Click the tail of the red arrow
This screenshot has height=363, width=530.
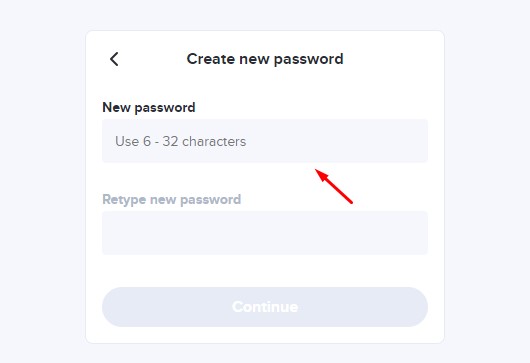(x=352, y=203)
